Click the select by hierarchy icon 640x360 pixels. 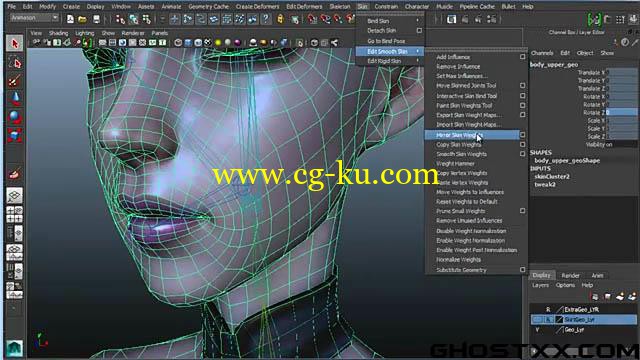[x=120, y=19]
